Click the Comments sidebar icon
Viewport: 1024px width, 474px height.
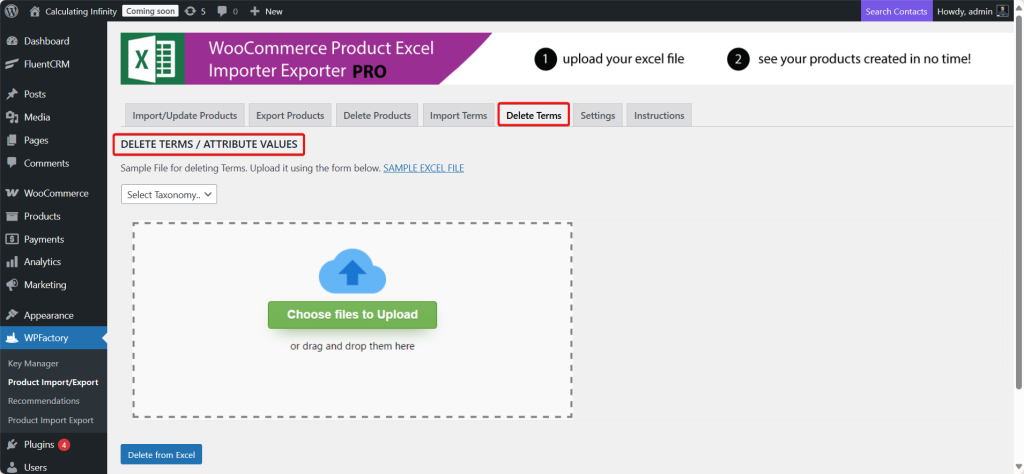(x=12, y=163)
